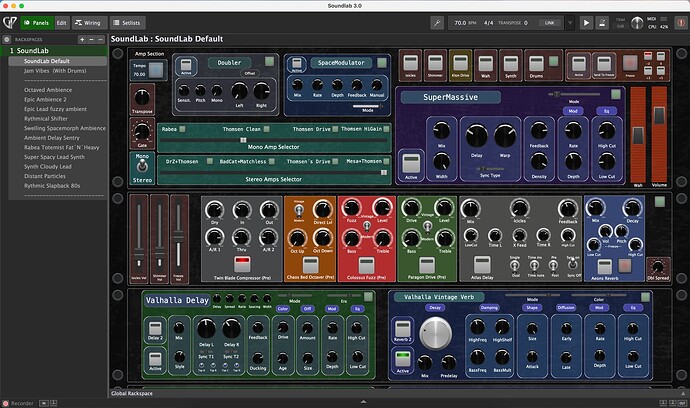Toggle the Delay 2 switch
The height and width of the screenshot is (408, 690).
click(x=155, y=328)
